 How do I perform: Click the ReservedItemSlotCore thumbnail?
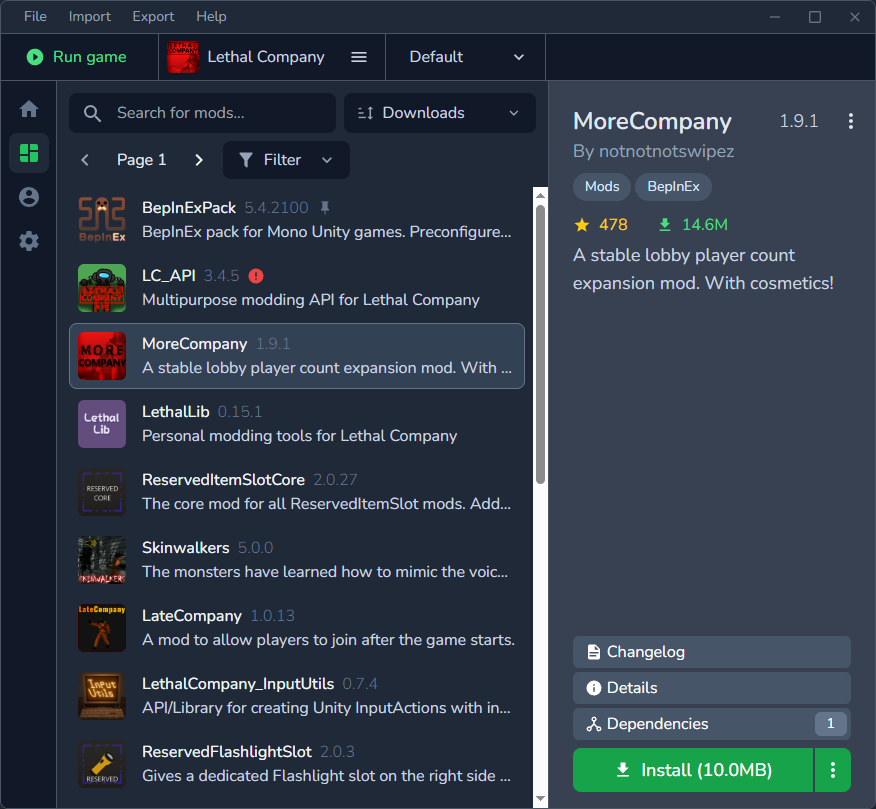coord(102,492)
